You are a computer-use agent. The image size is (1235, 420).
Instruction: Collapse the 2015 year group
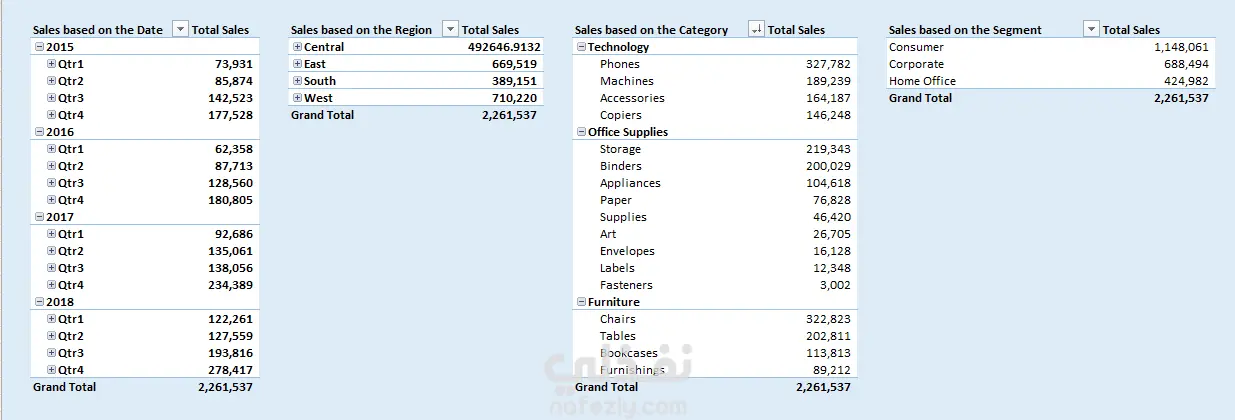[39, 47]
